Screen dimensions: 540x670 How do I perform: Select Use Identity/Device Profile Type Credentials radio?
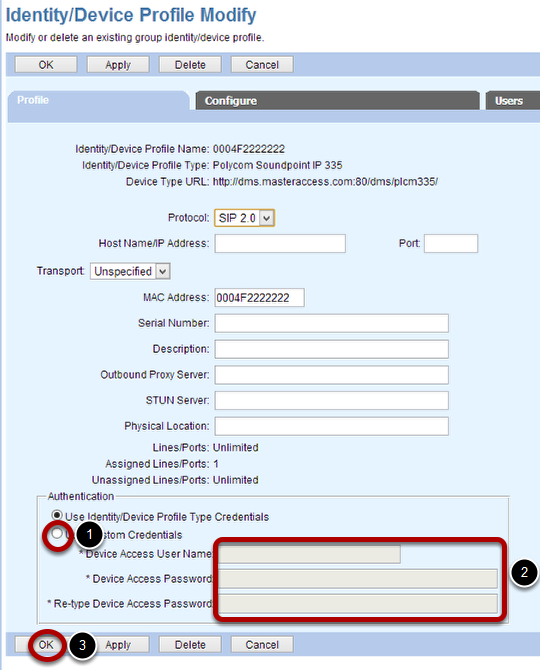tap(56, 515)
